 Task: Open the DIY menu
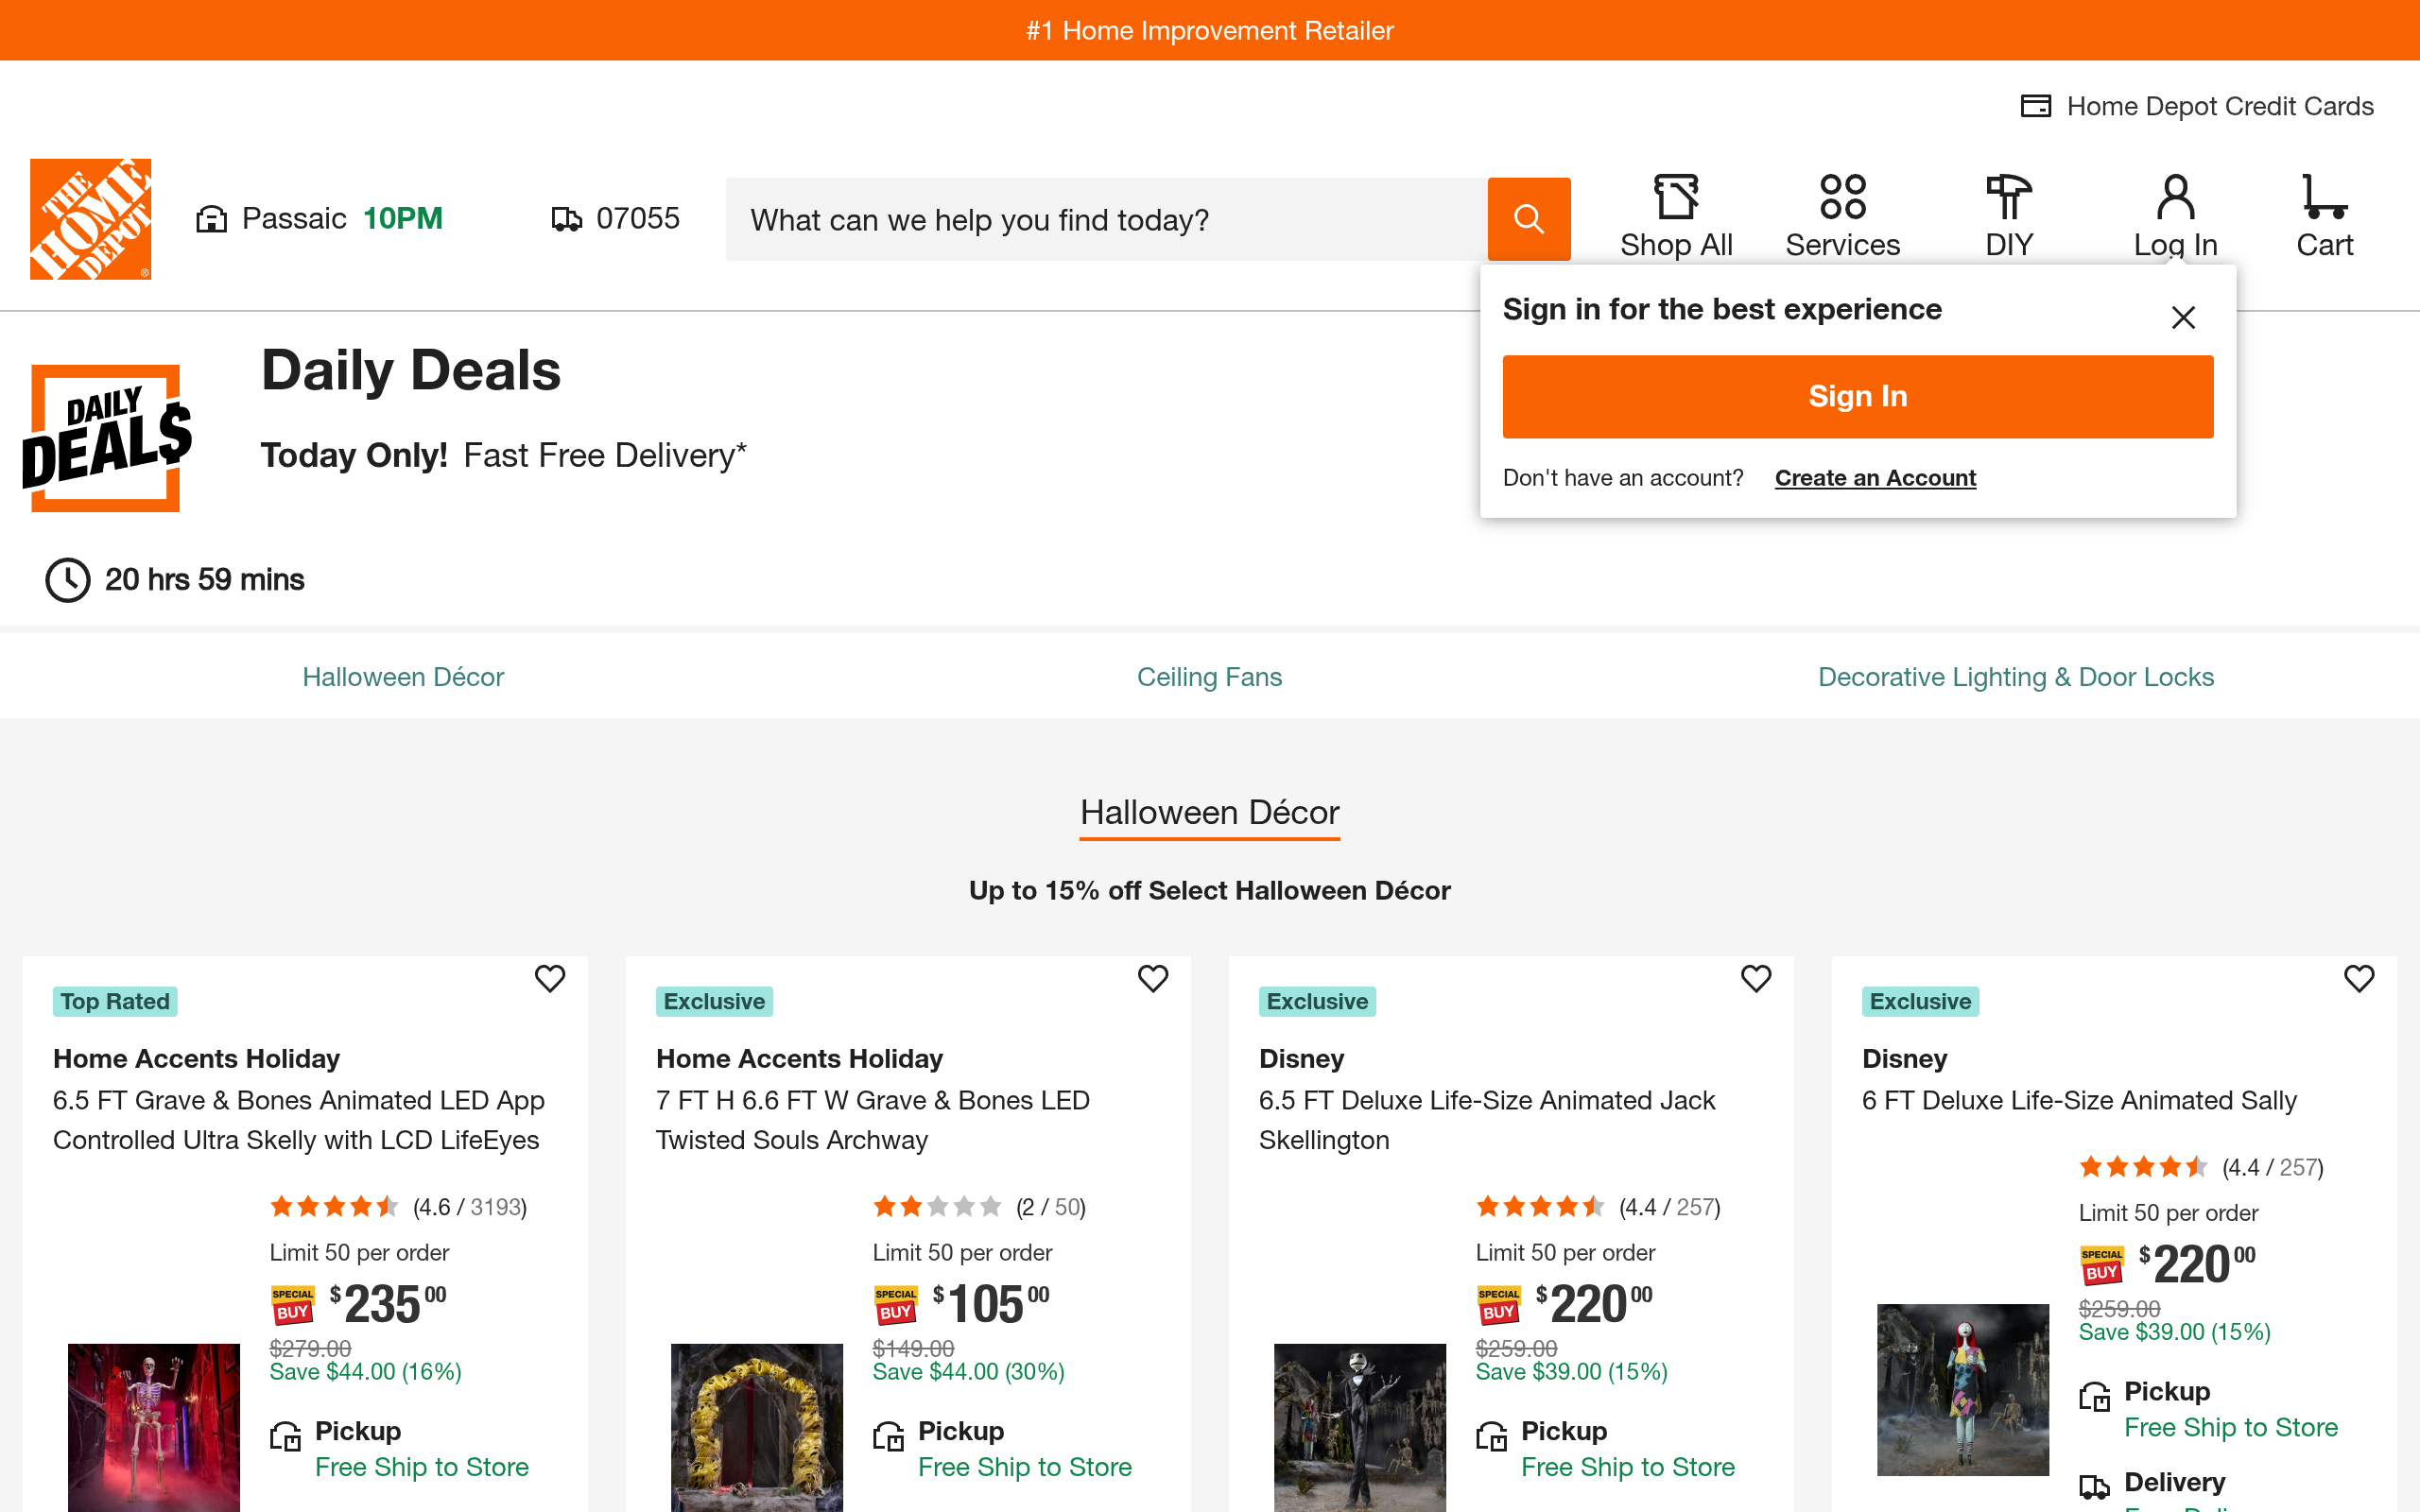[2009, 217]
